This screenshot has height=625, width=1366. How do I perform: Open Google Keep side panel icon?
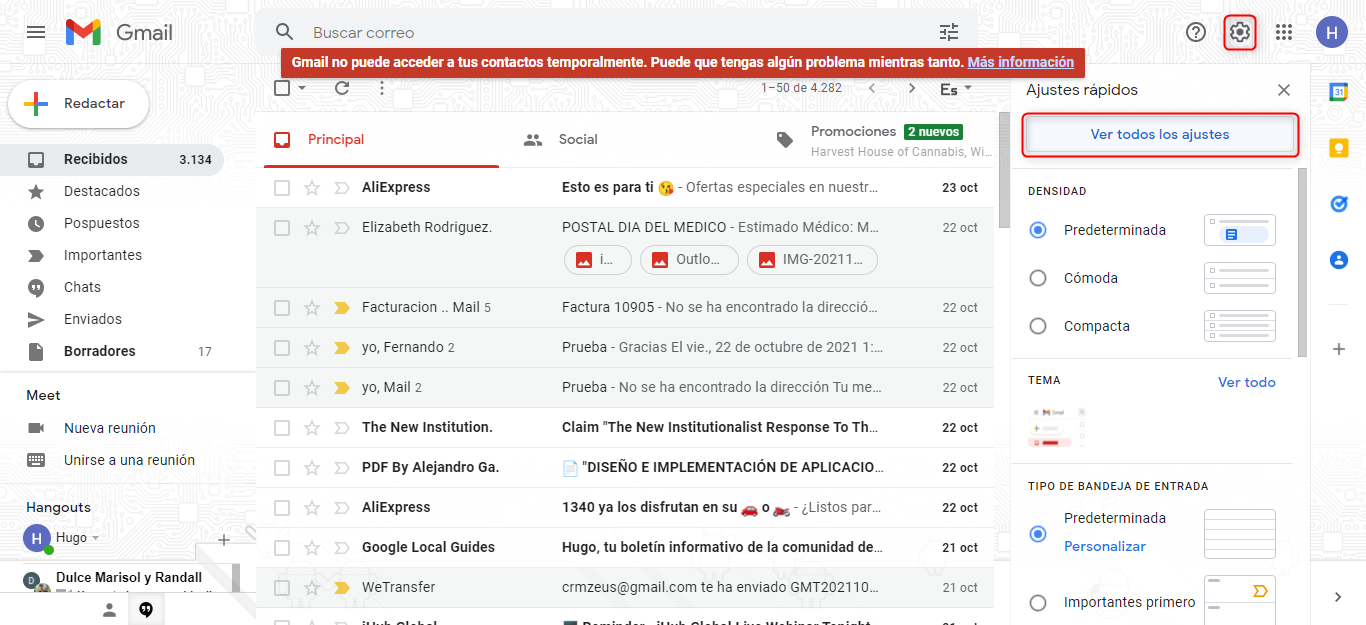coord(1338,148)
